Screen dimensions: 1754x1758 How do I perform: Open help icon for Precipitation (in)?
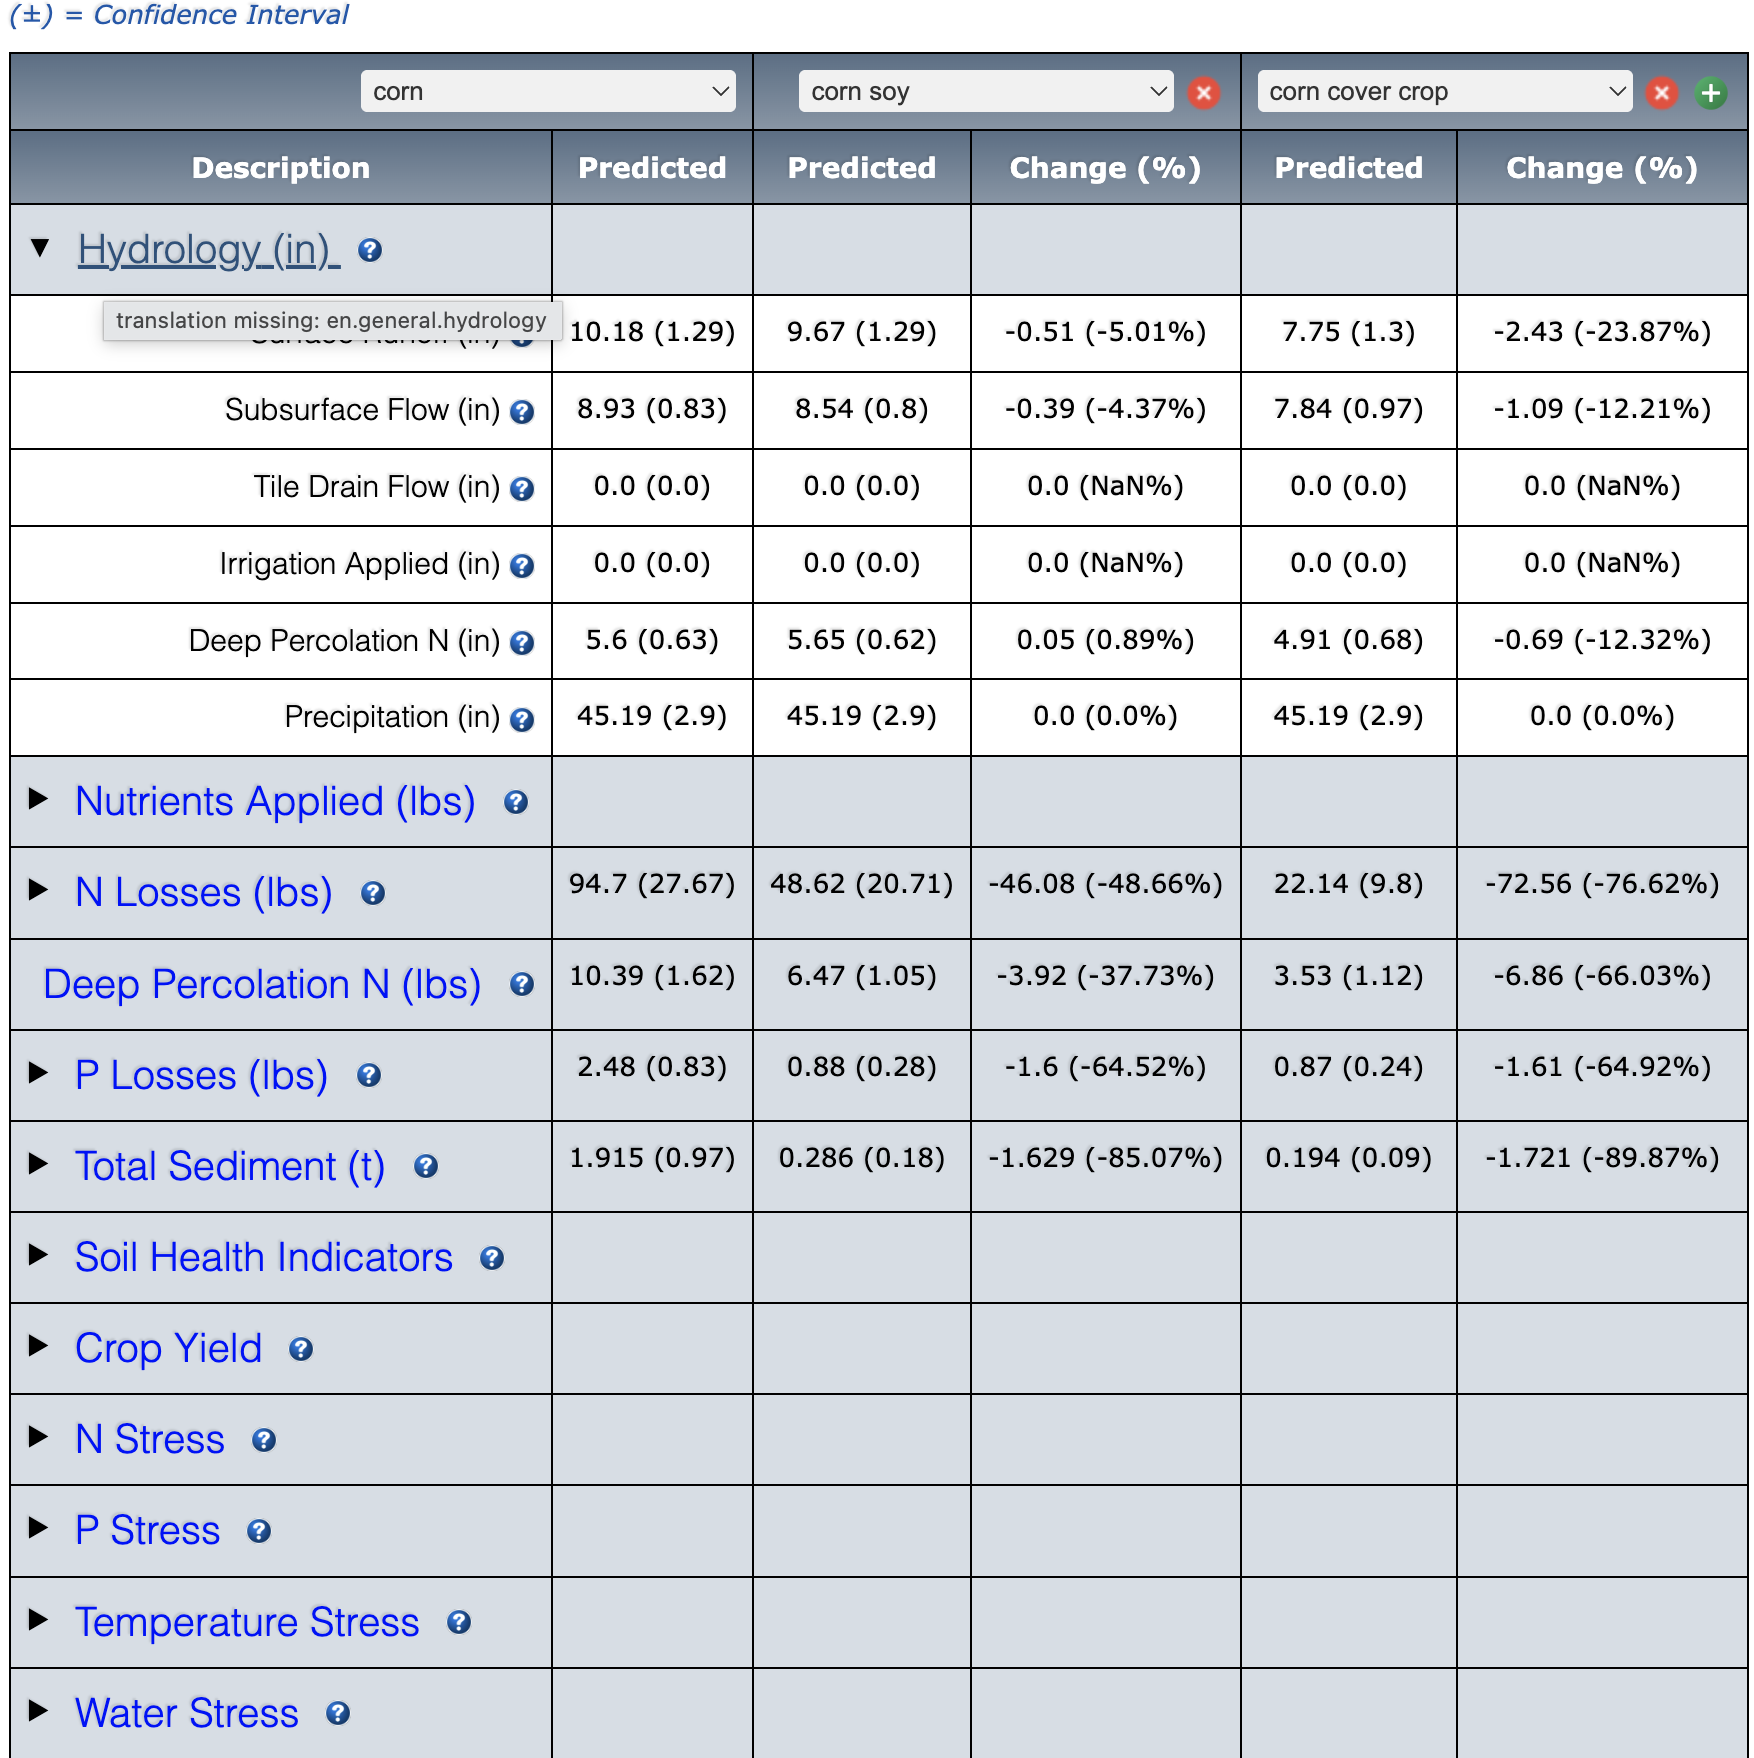(x=522, y=719)
